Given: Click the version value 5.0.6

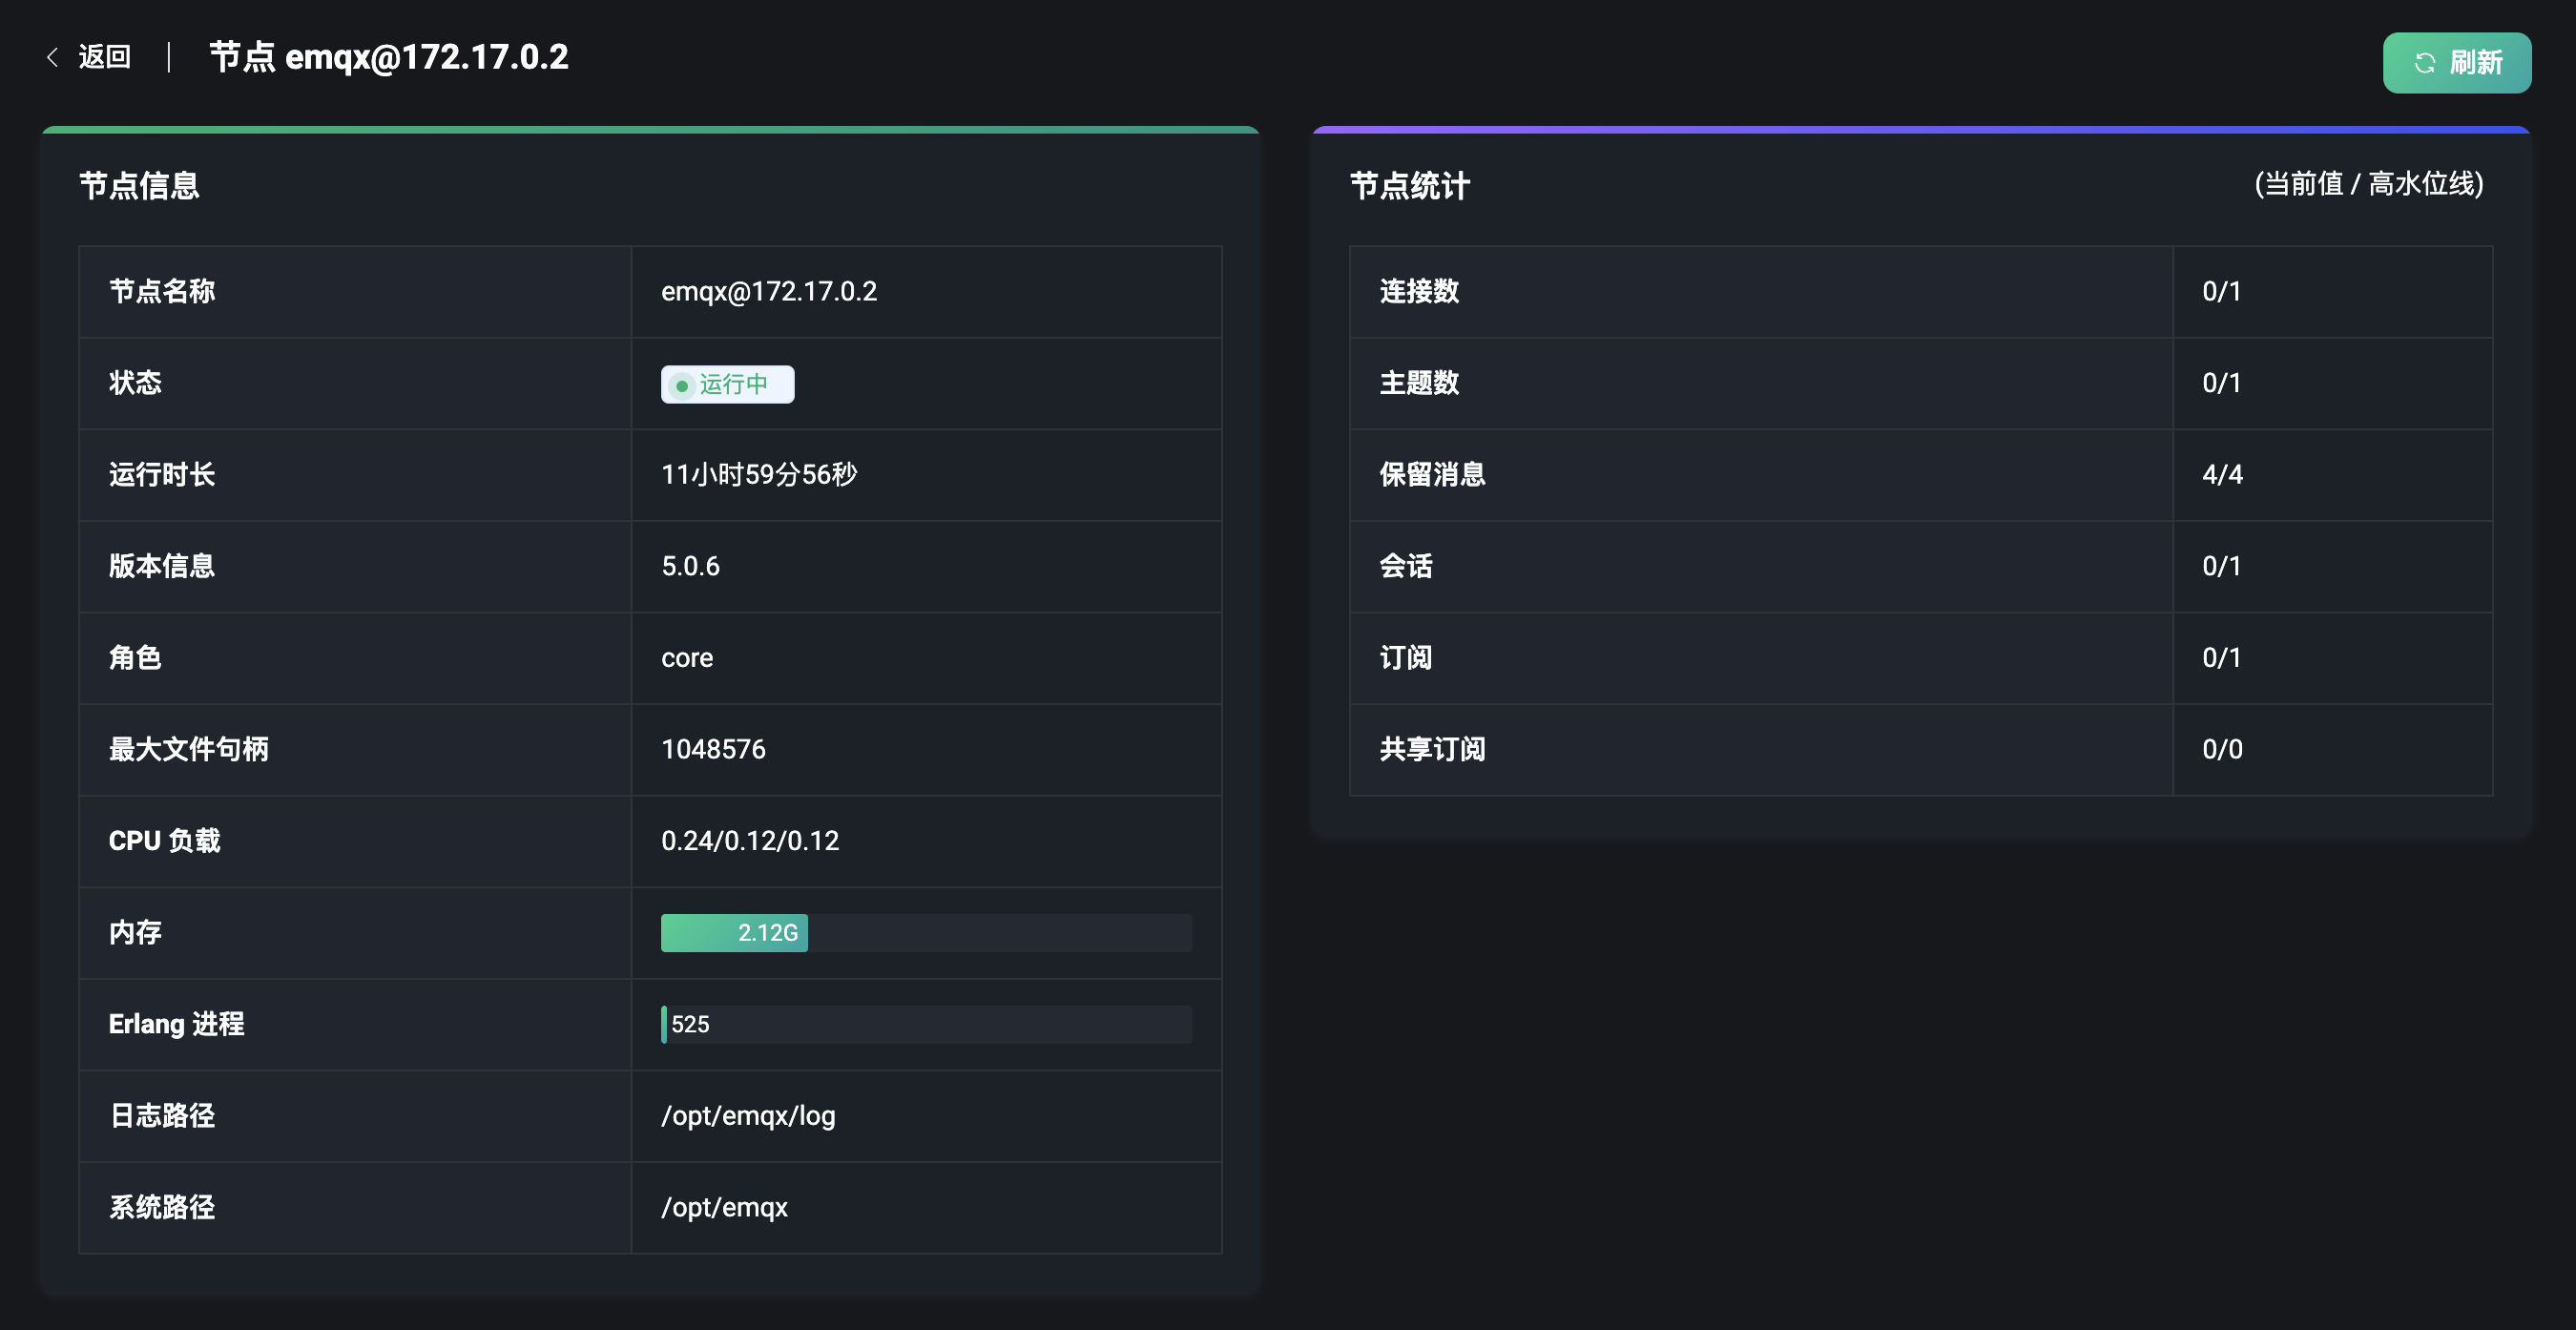Looking at the screenshot, I should pyautogui.click(x=690, y=566).
